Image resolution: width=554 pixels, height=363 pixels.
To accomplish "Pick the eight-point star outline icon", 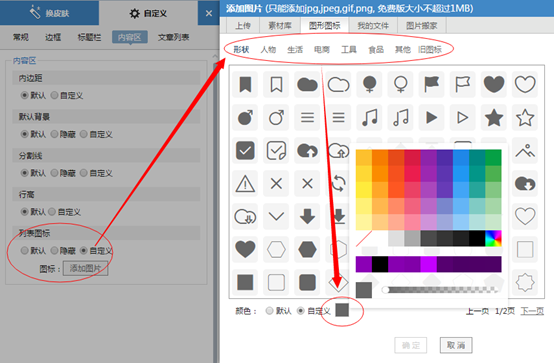I will click(525, 282).
